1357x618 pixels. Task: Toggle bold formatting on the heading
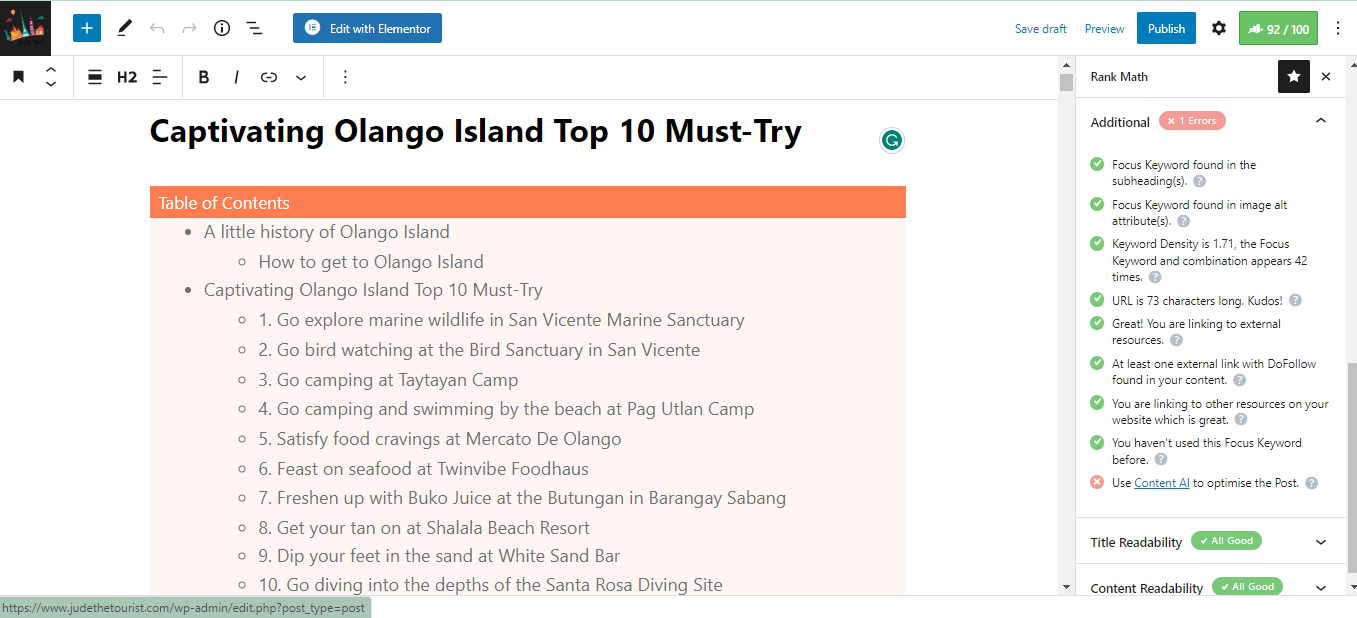click(x=204, y=77)
